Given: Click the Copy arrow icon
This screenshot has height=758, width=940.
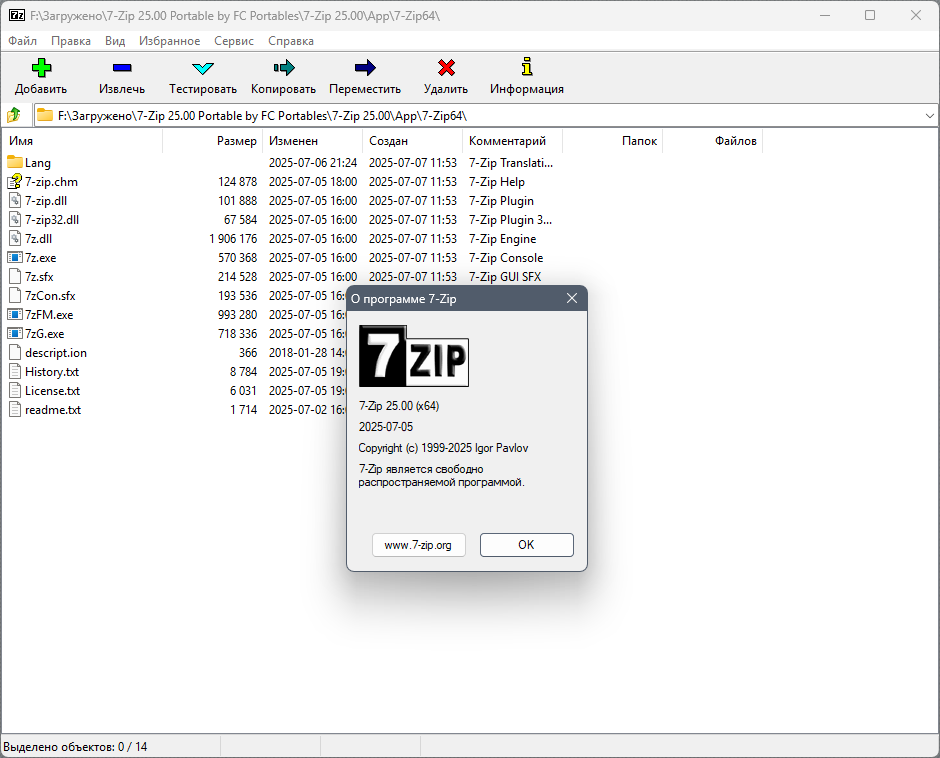Looking at the screenshot, I should coord(284,68).
